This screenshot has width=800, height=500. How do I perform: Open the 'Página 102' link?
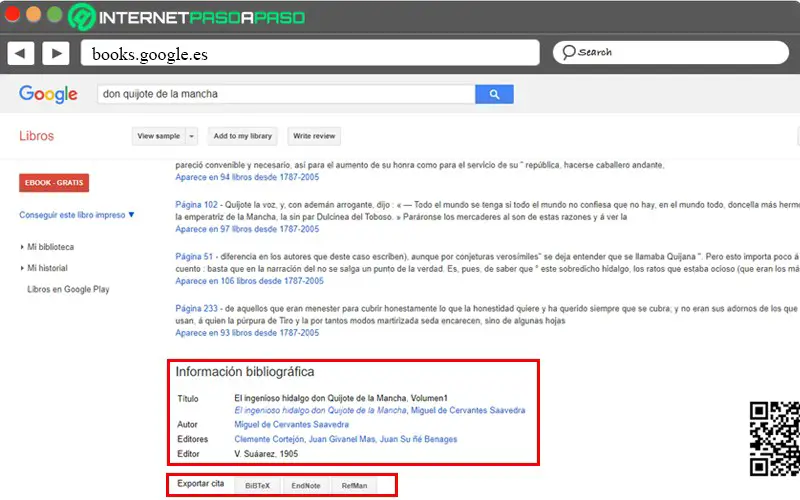click(x=196, y=205)
